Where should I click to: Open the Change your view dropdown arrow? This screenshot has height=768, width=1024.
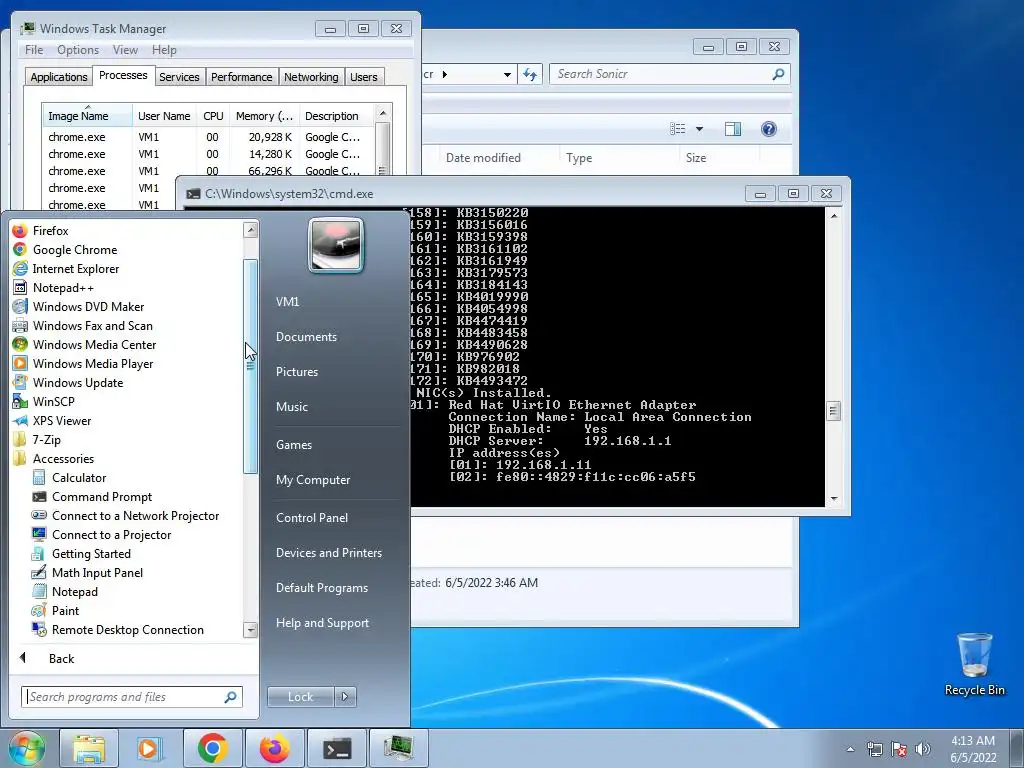pyautogui.click(x=699, y=129)
